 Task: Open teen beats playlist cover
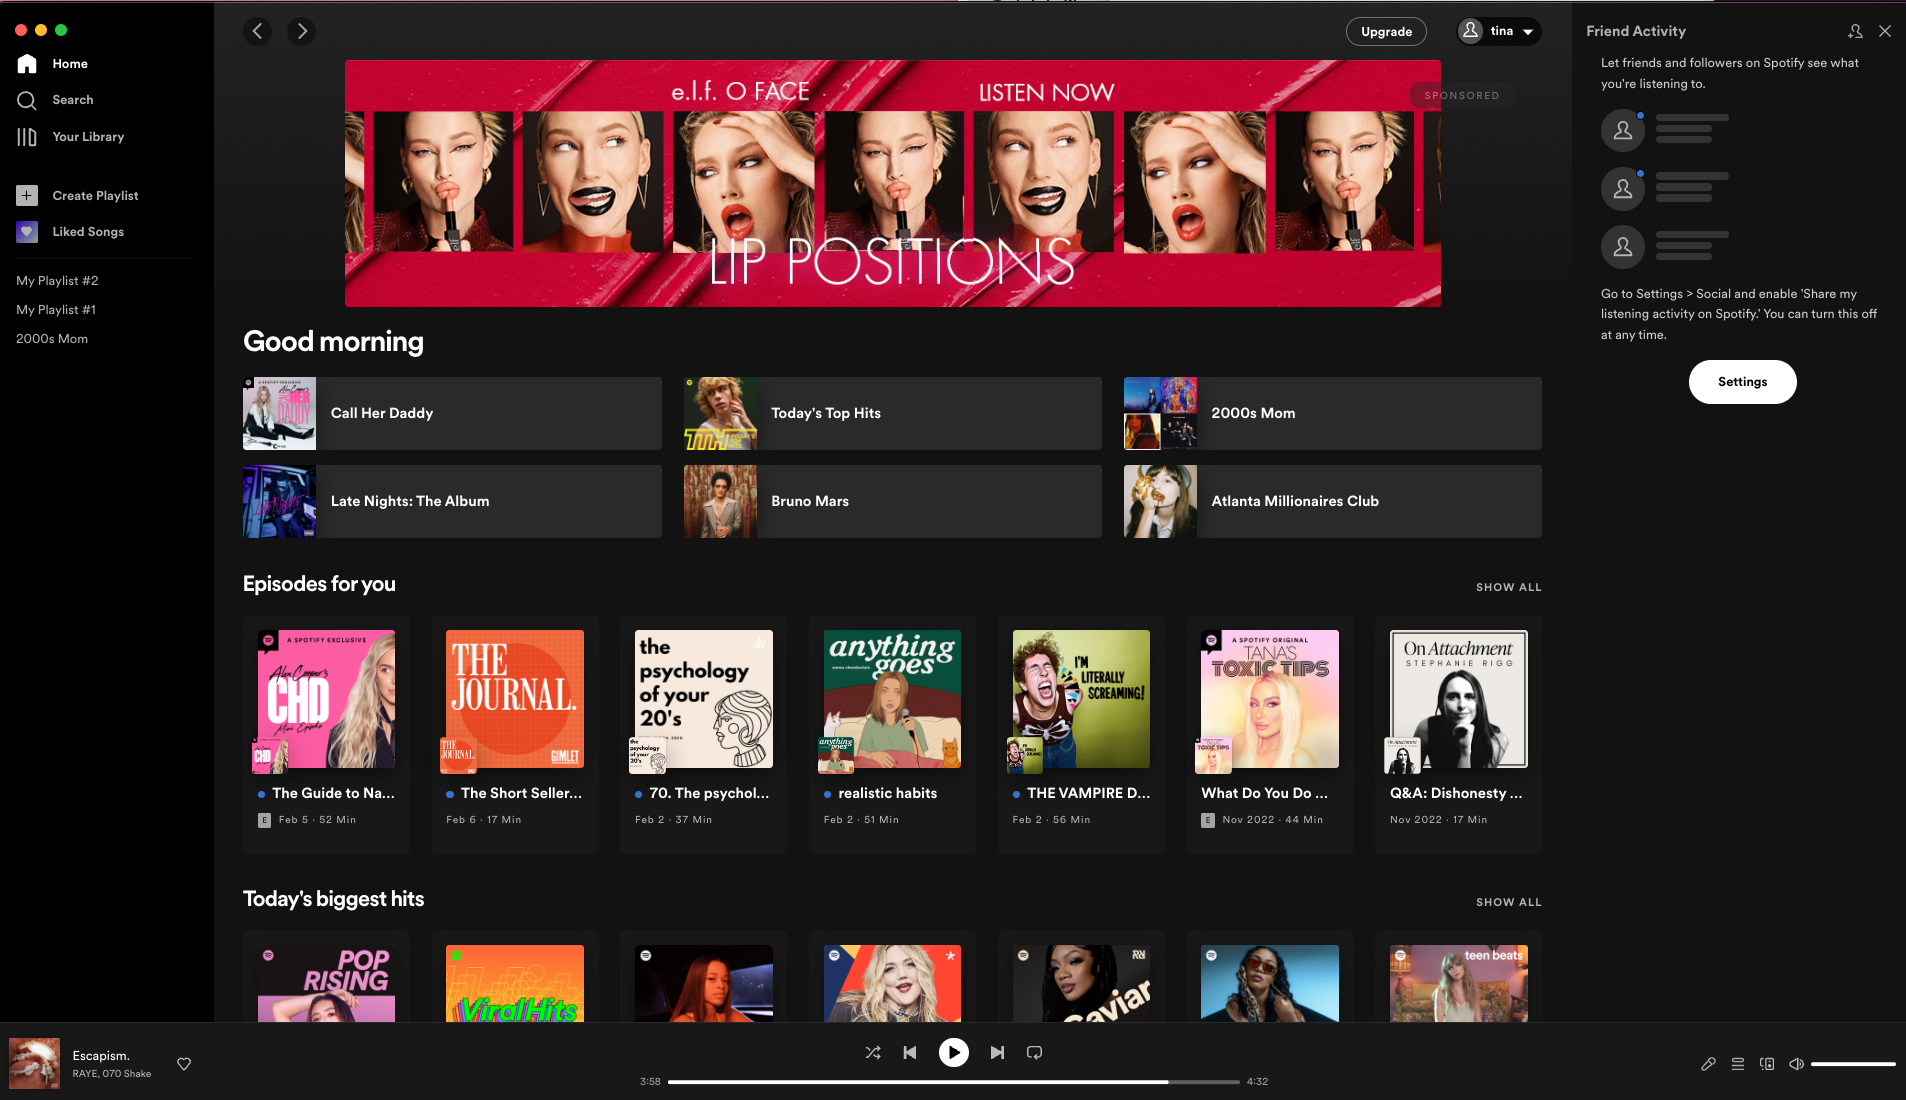[1459, 983]
